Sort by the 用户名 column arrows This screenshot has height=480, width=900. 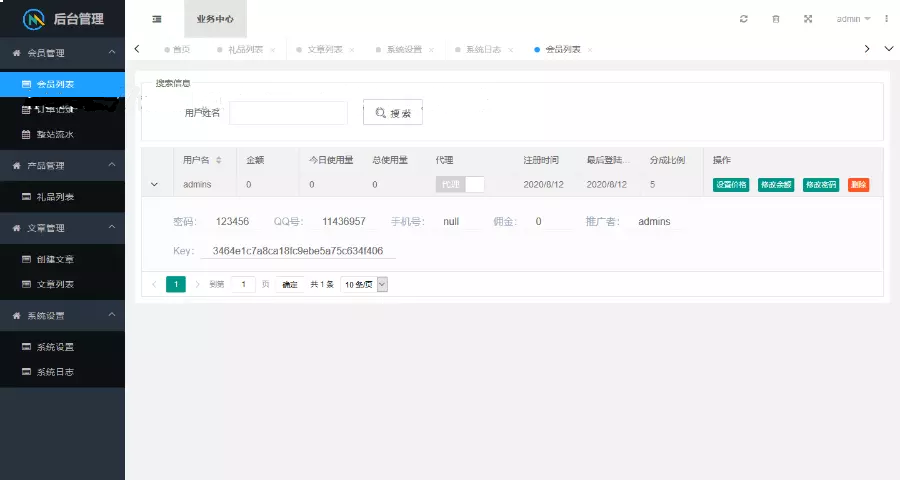[x=219, y=160]
